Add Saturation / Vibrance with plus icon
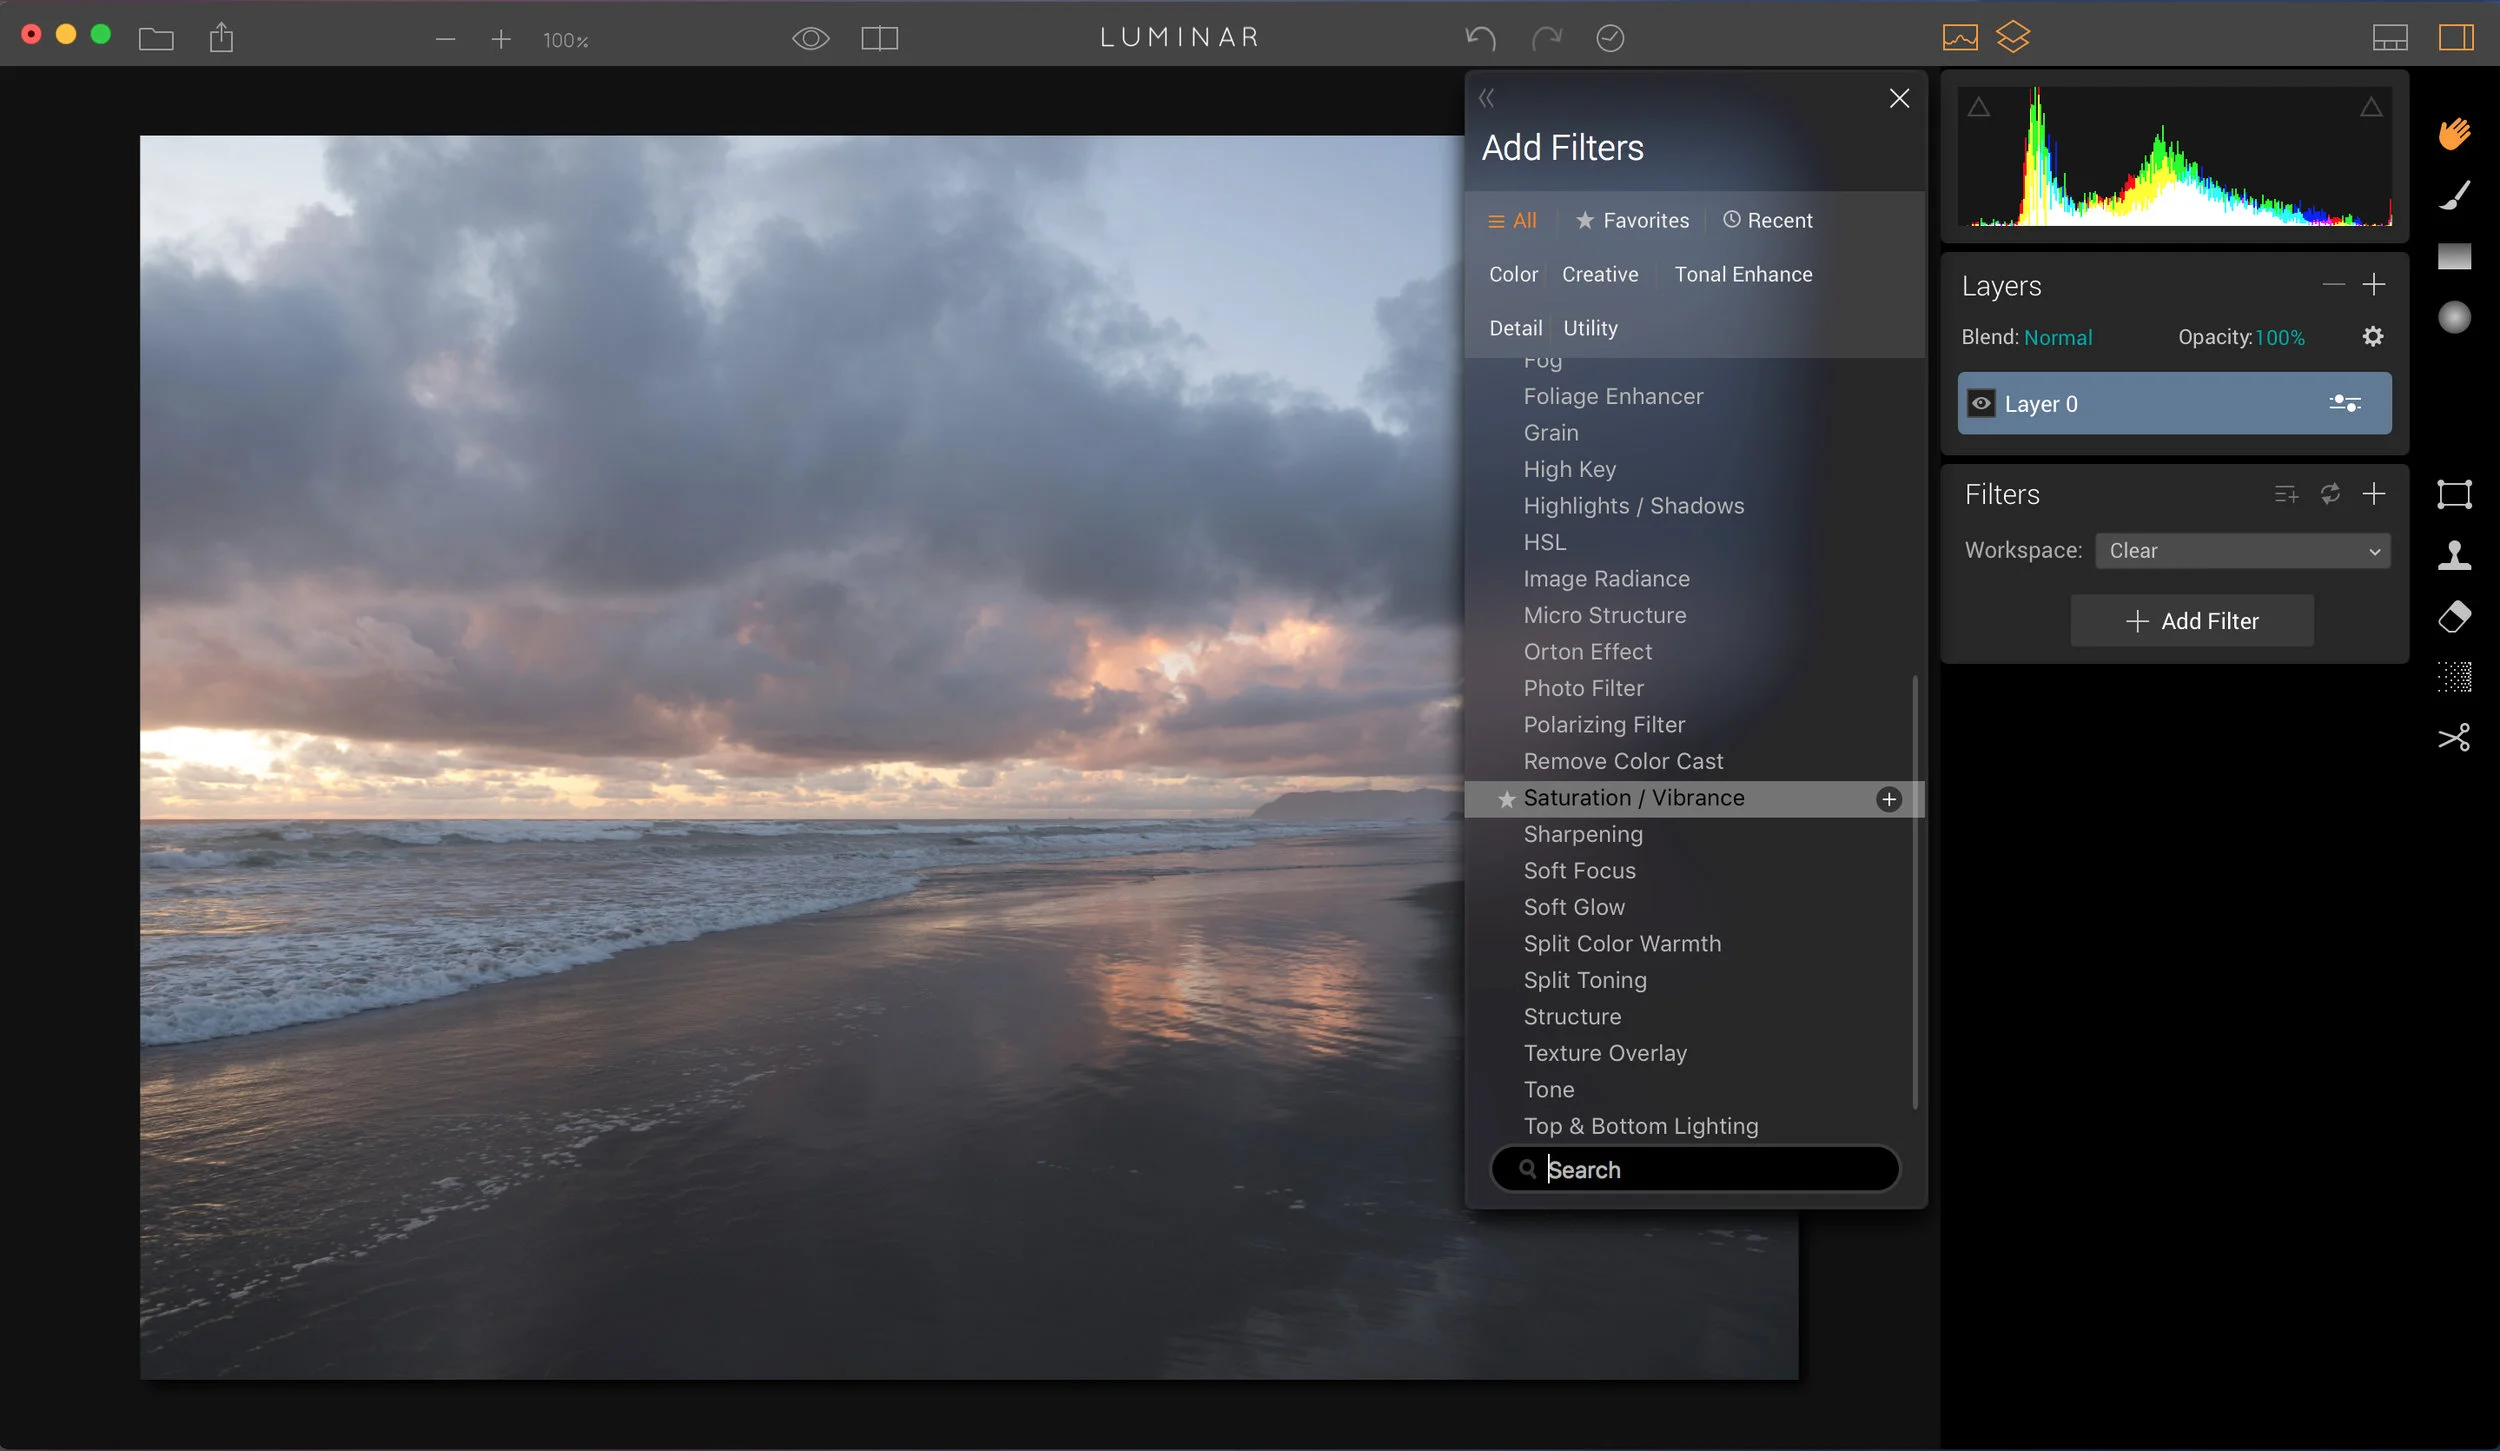 pos(1888,799)
